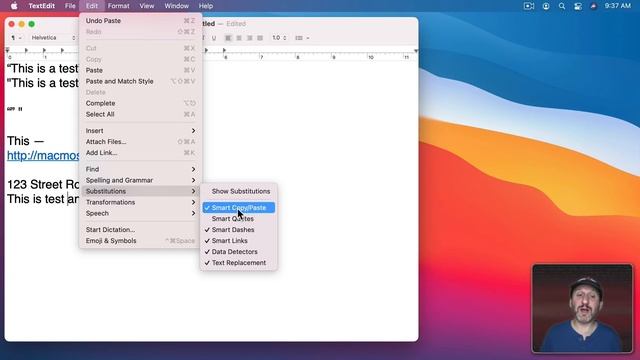Viewport: 640px width, 360px height.
Task: Toggle Smart Dashes substitution
Action: click(239, 230)
